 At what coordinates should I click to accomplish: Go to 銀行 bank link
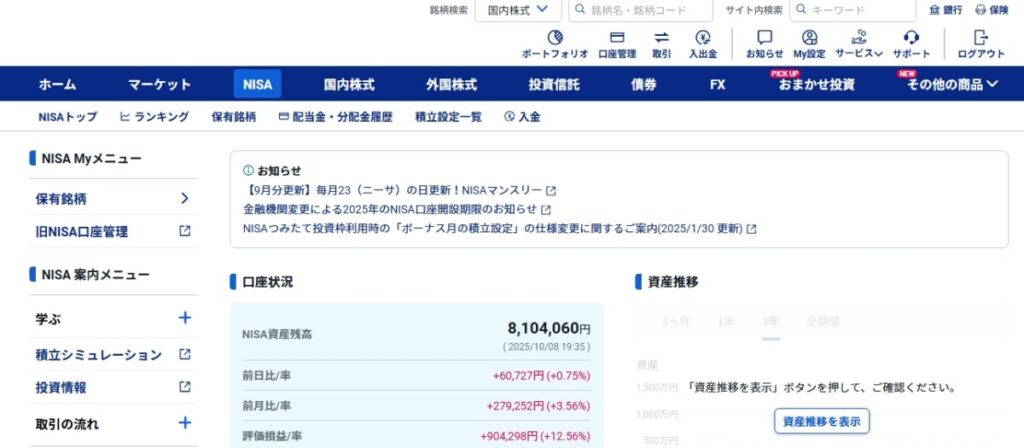point(946,10)
